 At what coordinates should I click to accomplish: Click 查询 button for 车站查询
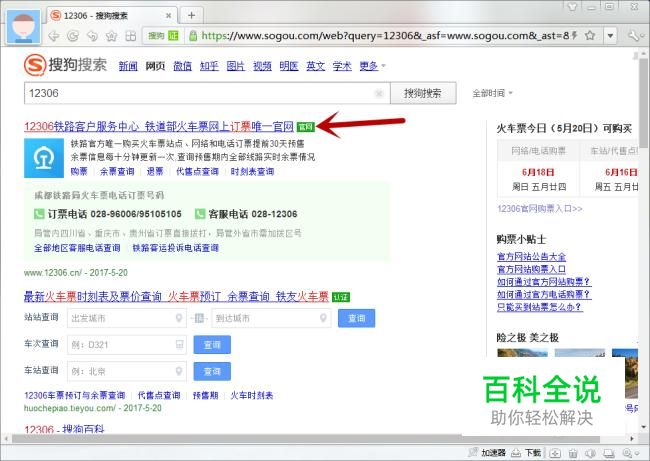click(x=212, y=371)
